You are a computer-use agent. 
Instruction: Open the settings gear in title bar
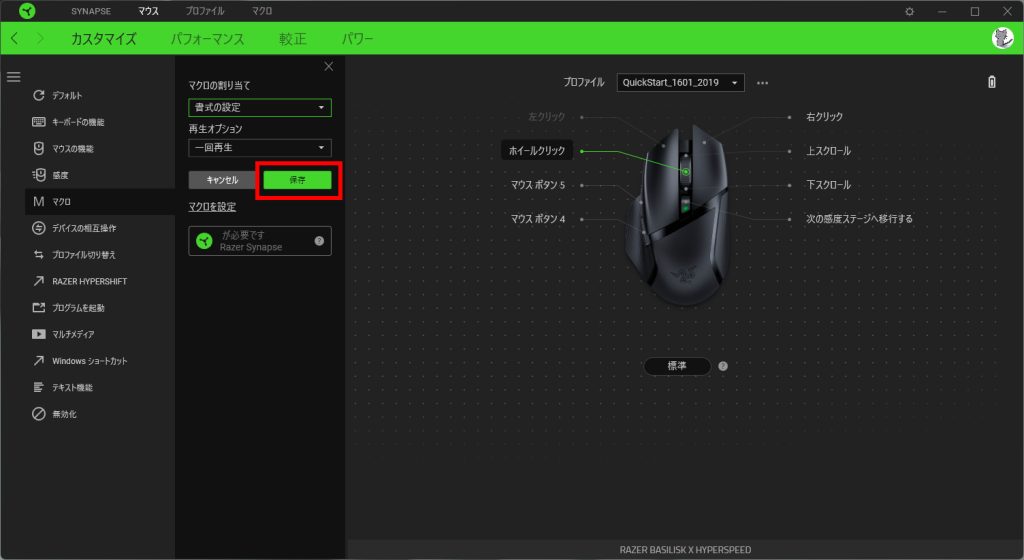(909, 11)
